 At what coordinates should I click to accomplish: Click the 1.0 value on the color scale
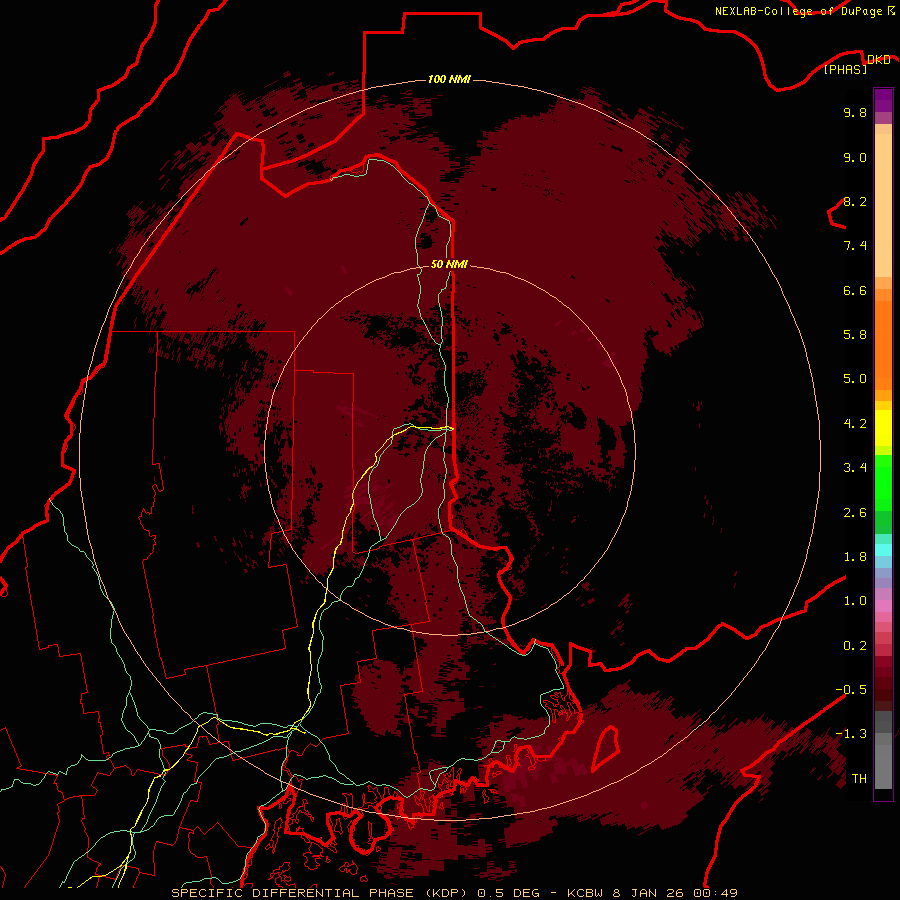pos(855,601)
